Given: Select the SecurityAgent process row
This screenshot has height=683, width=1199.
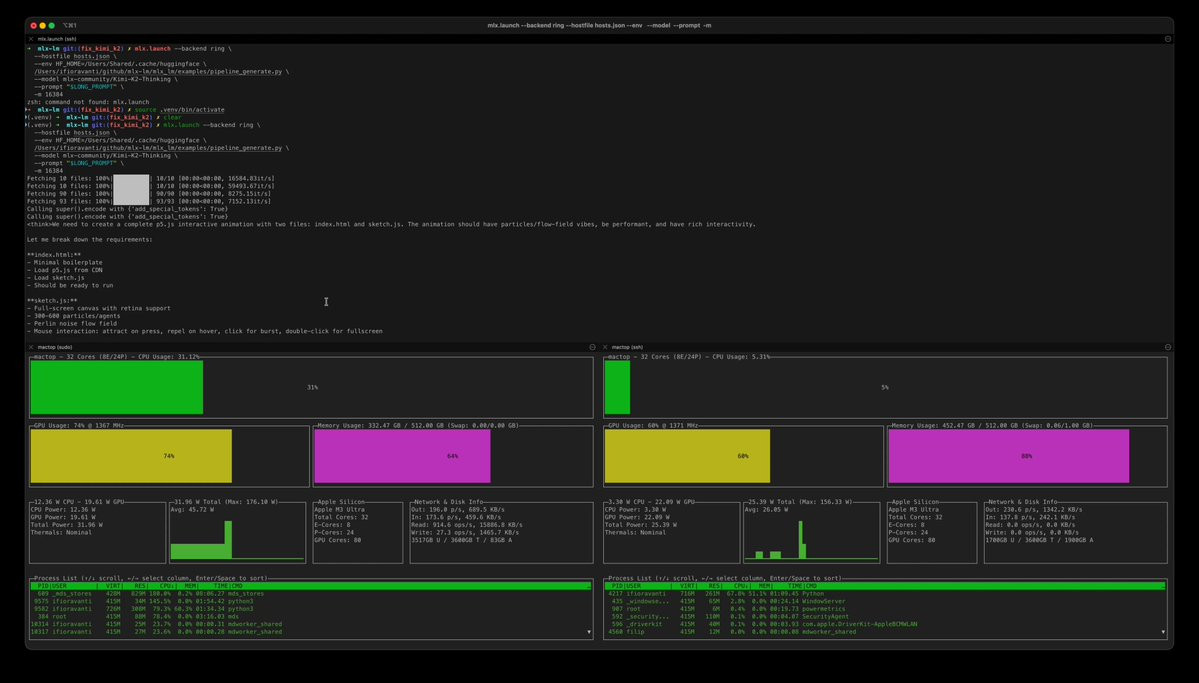Looking at the screenshot, I should (x=885, y=616).
